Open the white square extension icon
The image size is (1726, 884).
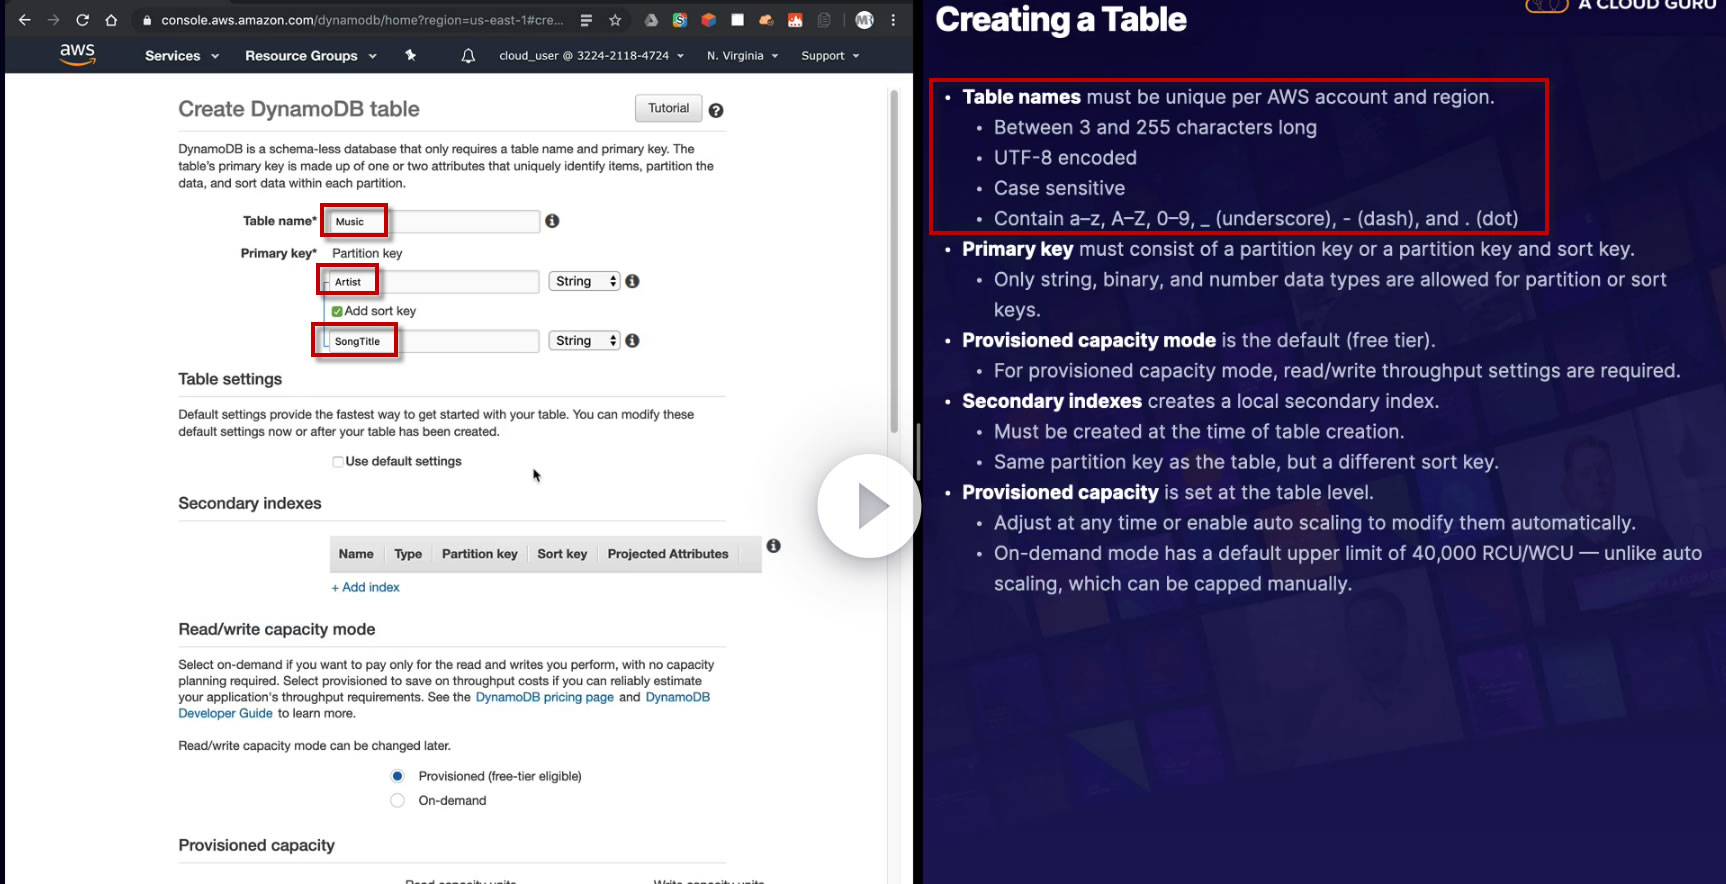737,20
